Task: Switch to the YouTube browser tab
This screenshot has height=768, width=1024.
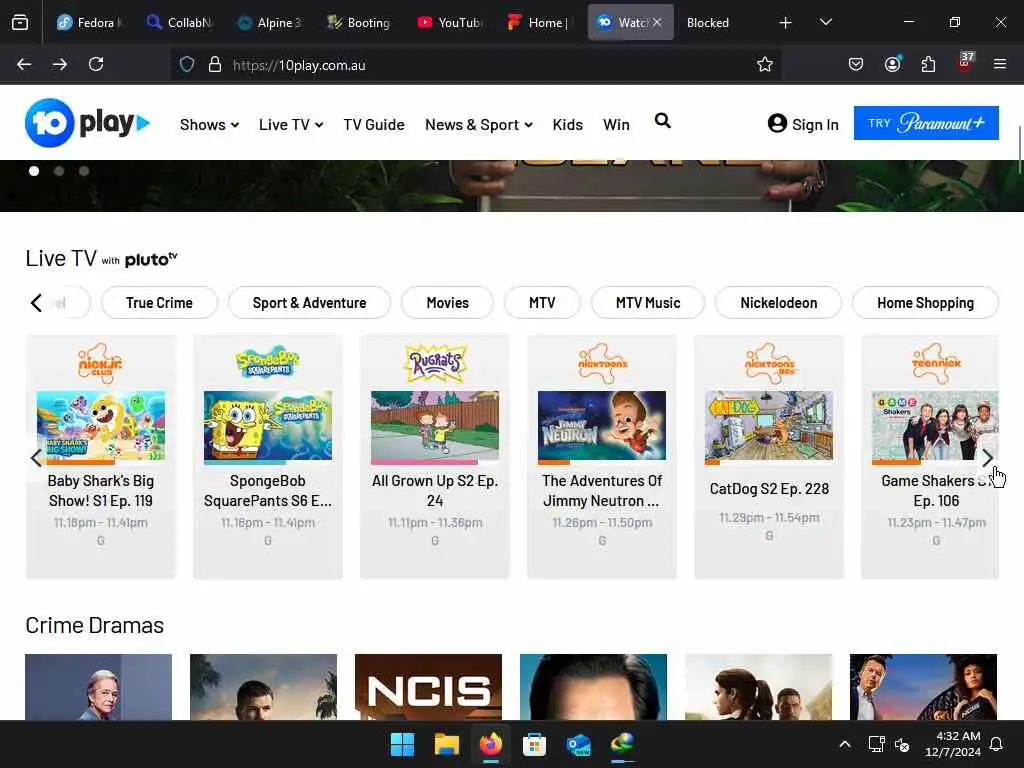Action: [x=449, y=23]
